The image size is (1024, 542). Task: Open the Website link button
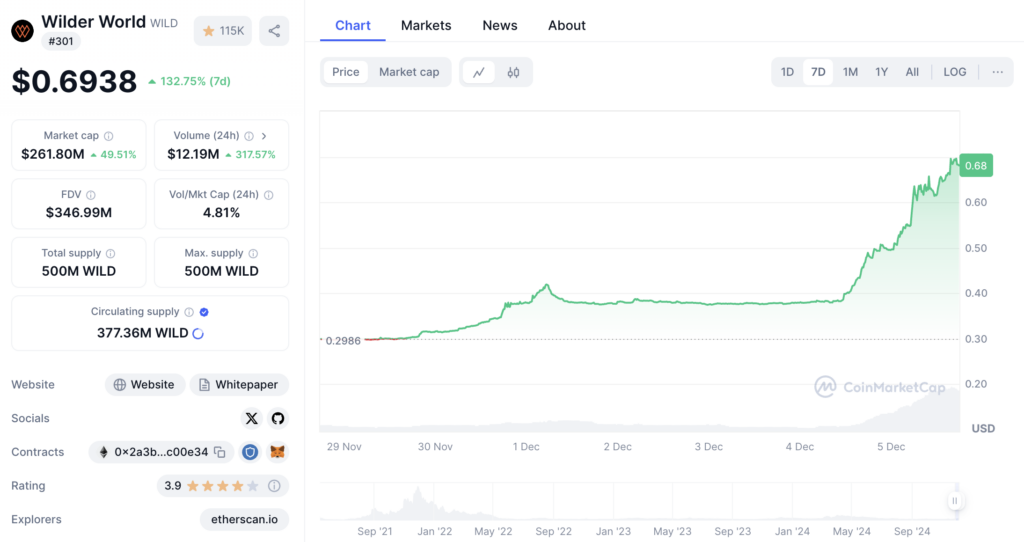tap(144, 385)
